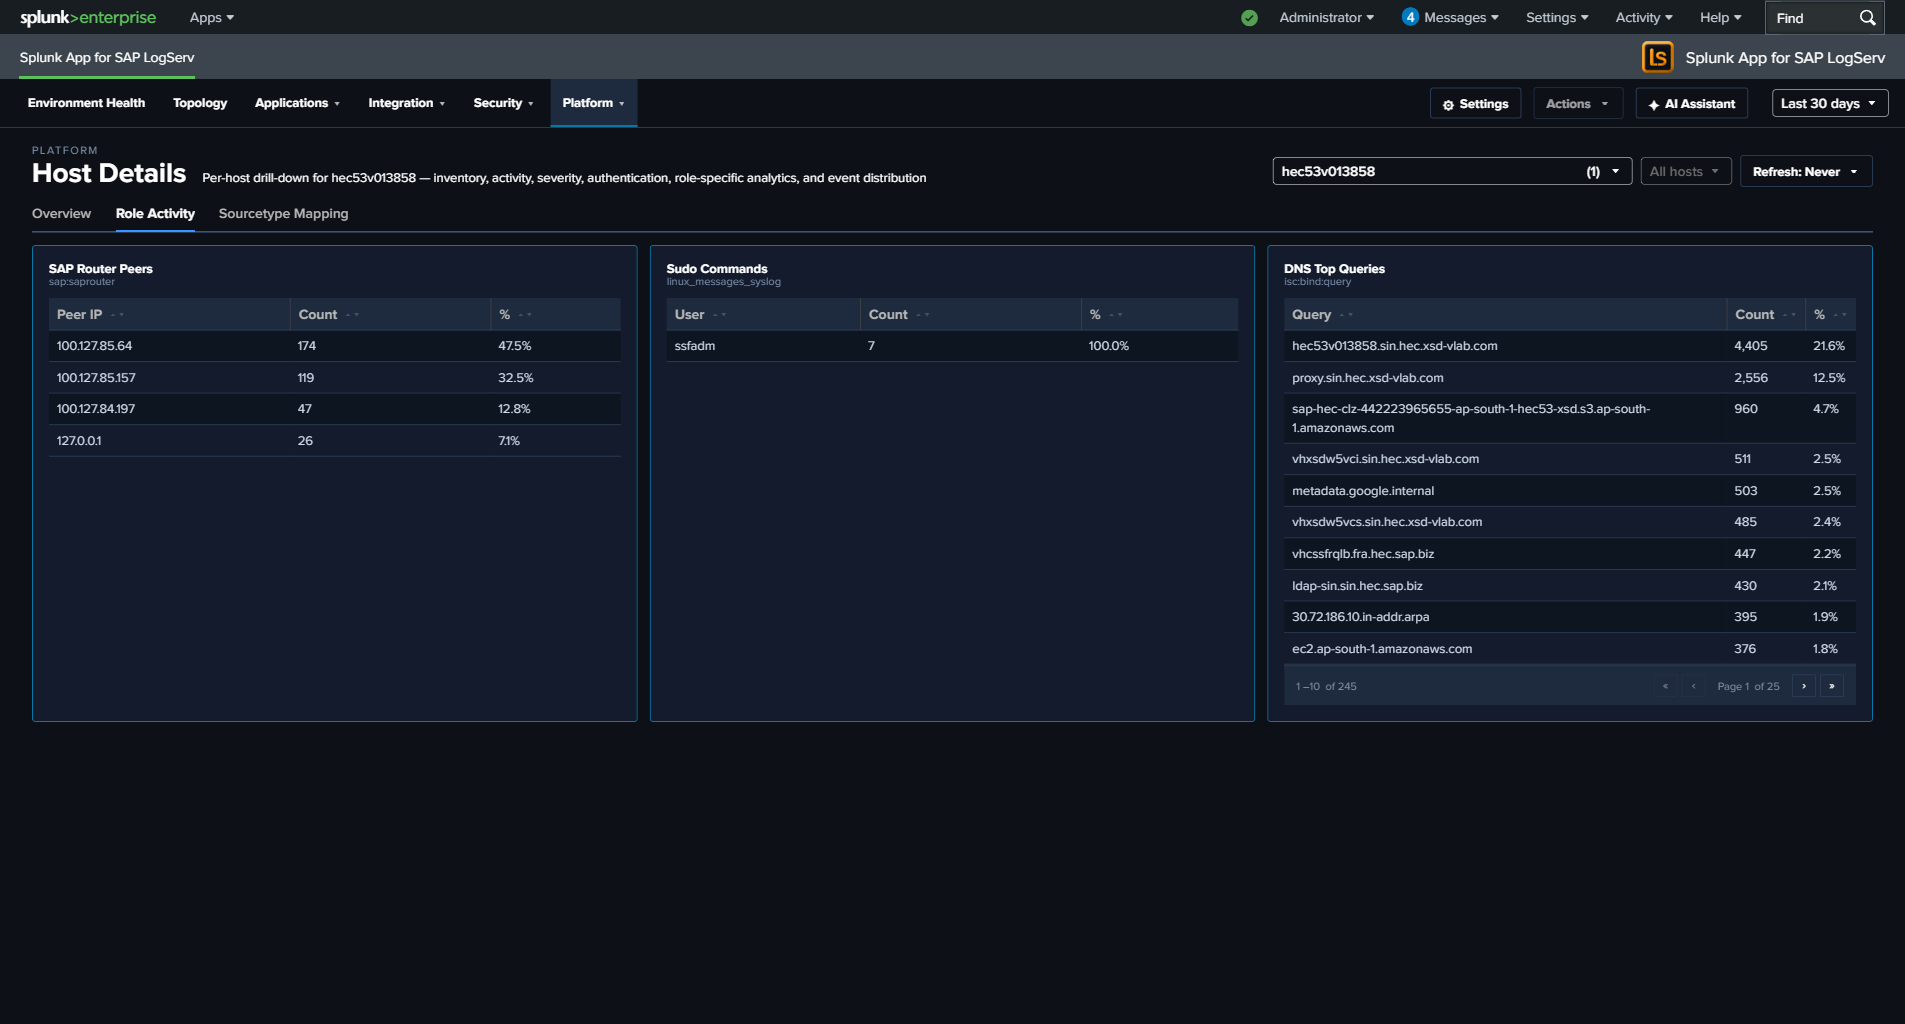Screen dimensions: 1905x1024
Task: Open the Activity menu
Action: click(1644, 18)
